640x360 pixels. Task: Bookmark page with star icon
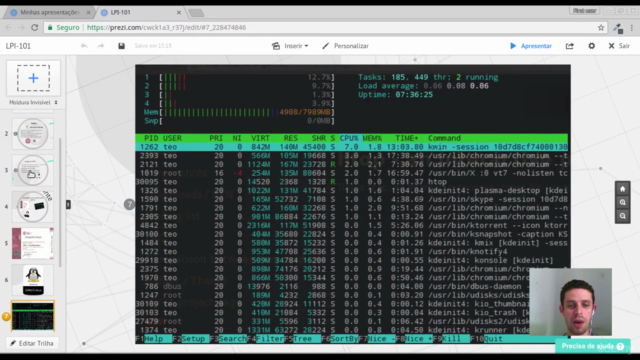601,28
